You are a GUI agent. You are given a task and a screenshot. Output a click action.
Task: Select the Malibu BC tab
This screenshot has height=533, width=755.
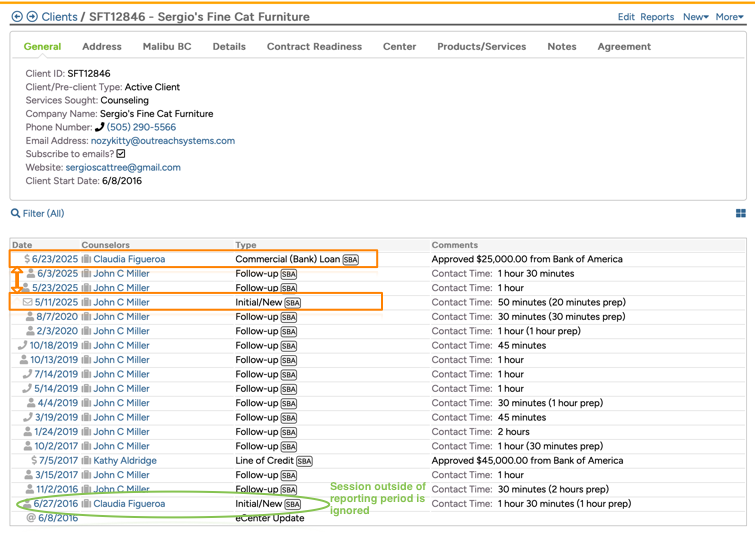pyautogui.click(x=167, y=47)
